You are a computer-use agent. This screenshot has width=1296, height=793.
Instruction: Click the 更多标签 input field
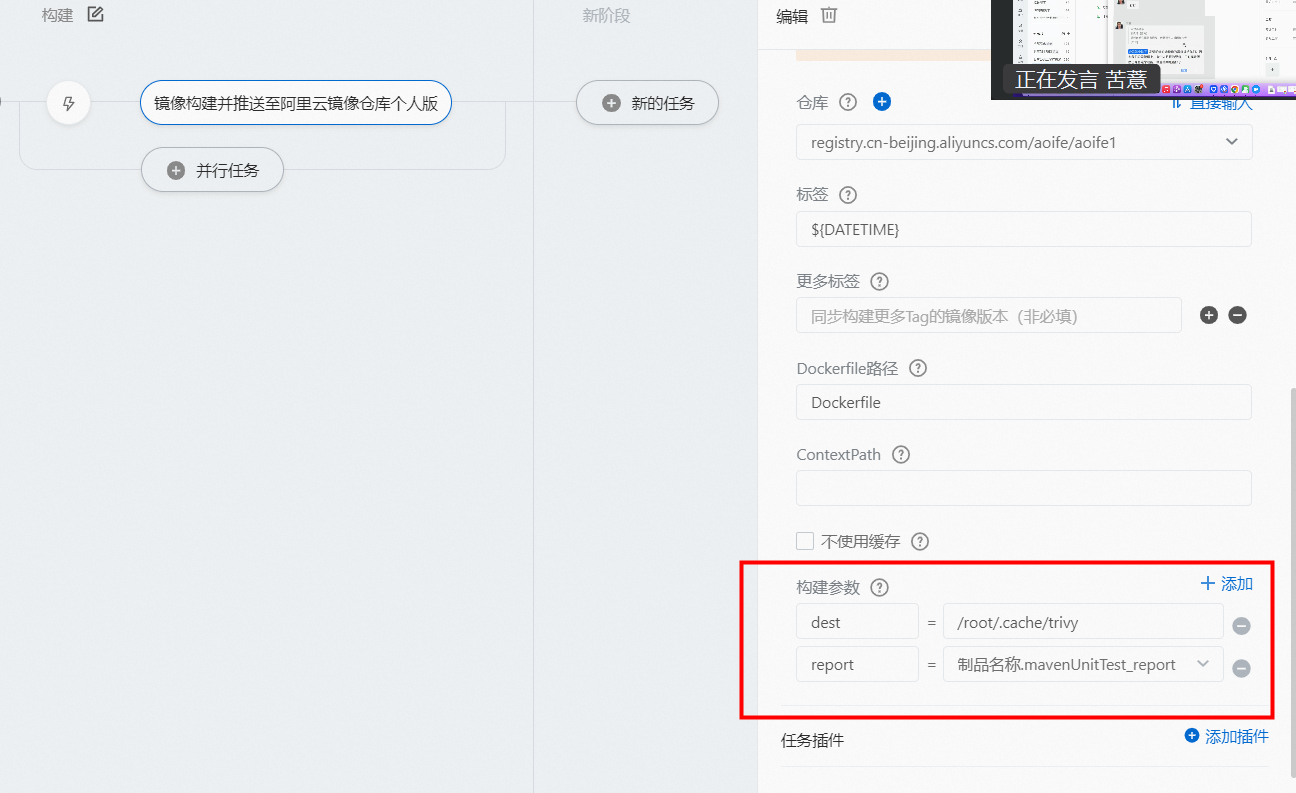pos(989,316)
